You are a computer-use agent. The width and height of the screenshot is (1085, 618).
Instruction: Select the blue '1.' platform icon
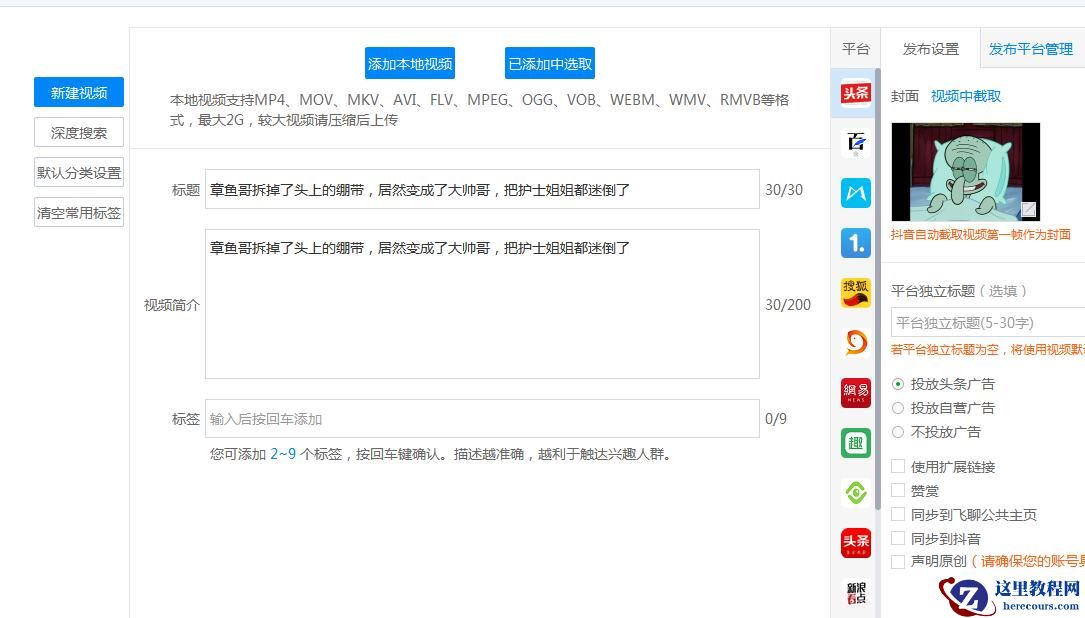click(x=855, y=242)
